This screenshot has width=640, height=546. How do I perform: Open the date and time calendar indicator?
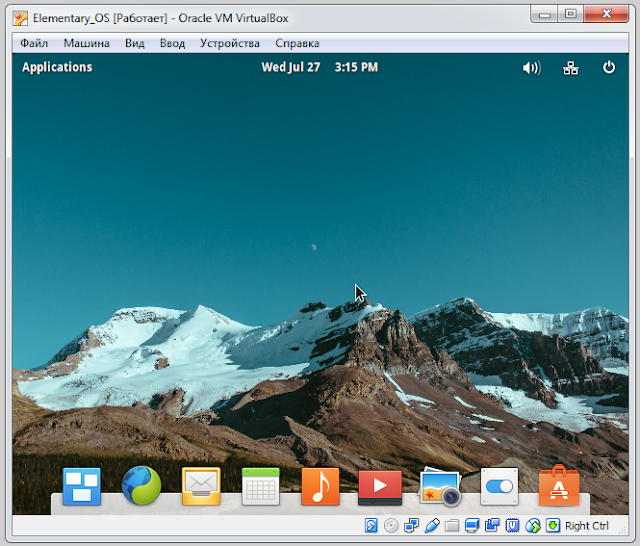[x=320, y=67]
